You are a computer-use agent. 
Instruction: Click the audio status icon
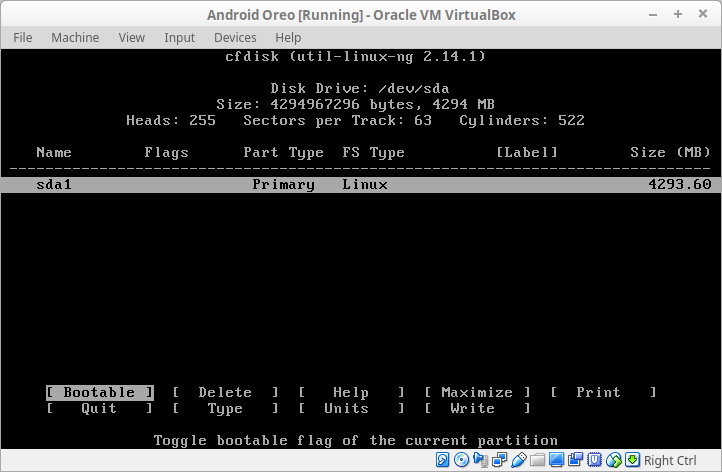click(480, 460)
